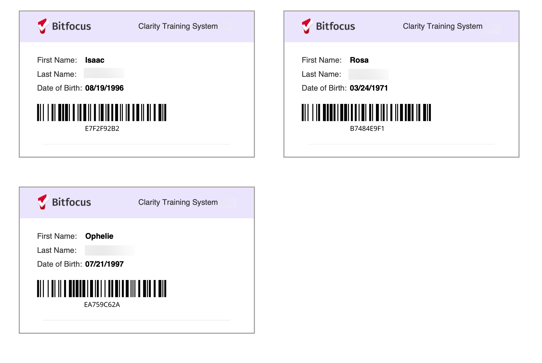Click the Bitfocus logo on Rosa's card
542x363 pixels.
328,26
